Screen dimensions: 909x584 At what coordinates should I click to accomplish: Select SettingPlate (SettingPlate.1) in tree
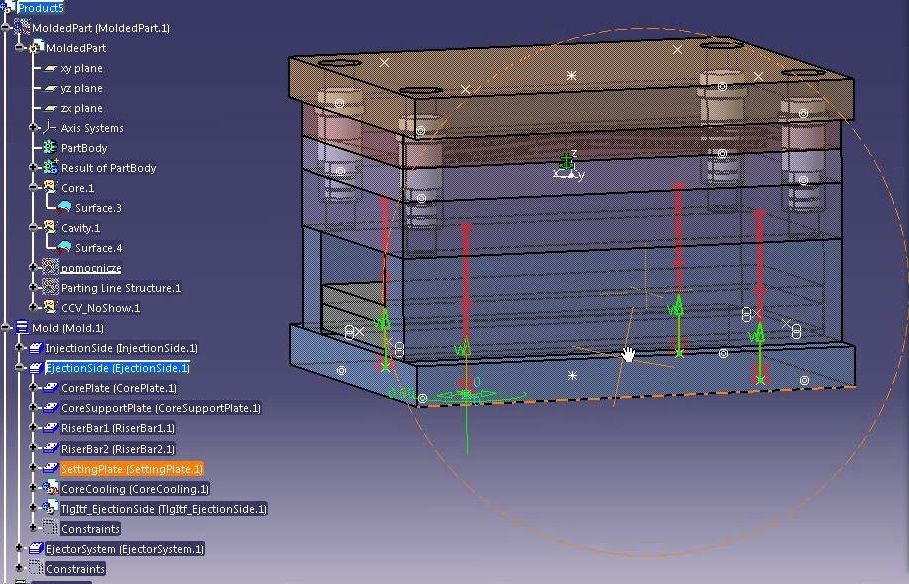point(131,469)
